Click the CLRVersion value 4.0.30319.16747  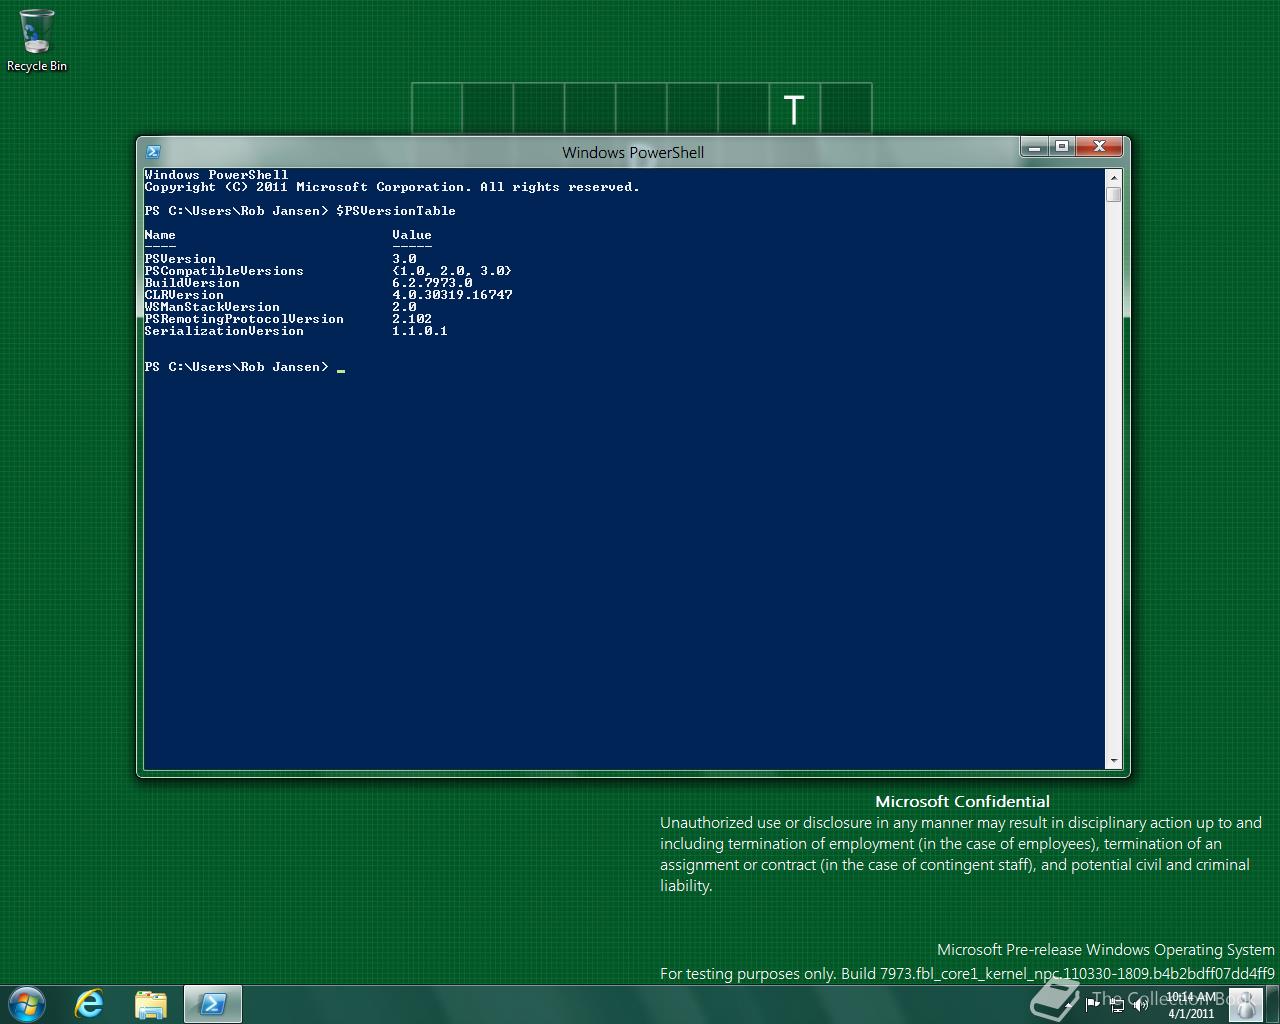tap(452, 295)
